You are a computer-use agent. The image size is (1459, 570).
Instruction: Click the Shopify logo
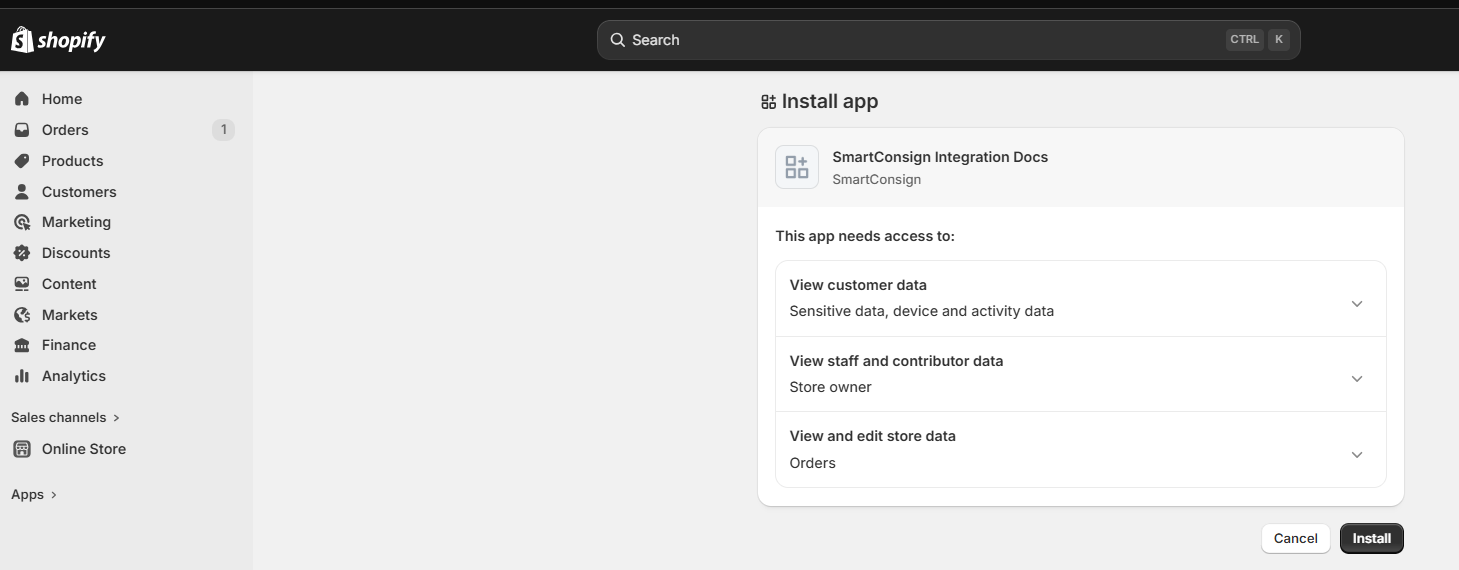(58, 40)
